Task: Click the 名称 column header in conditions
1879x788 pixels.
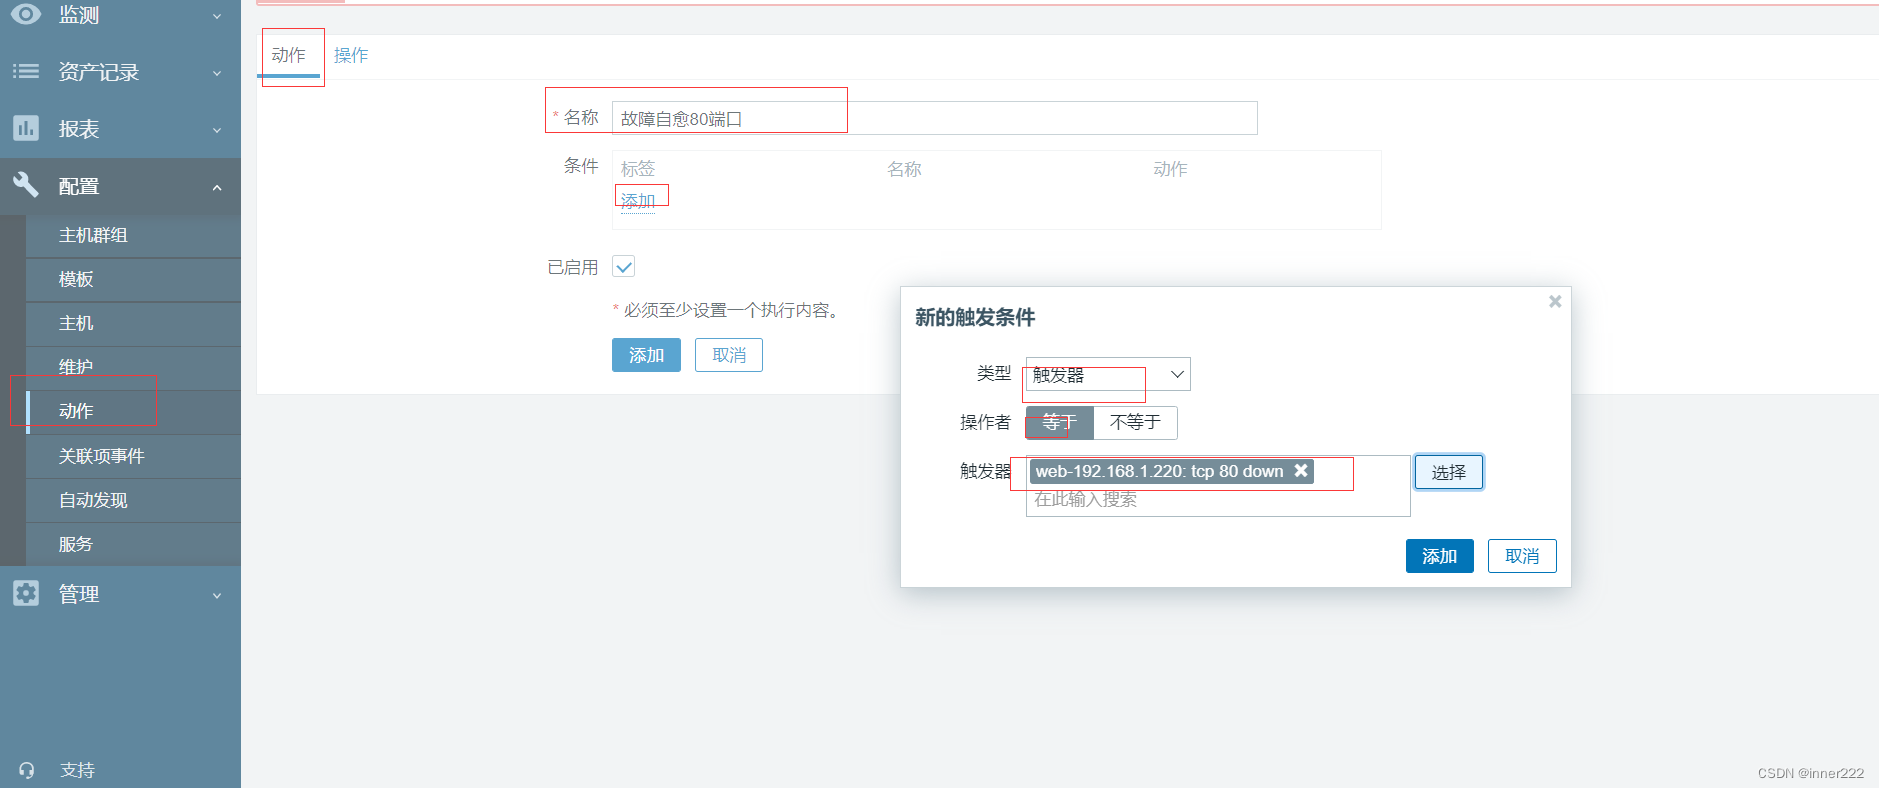Action: (x=904, y=169)
